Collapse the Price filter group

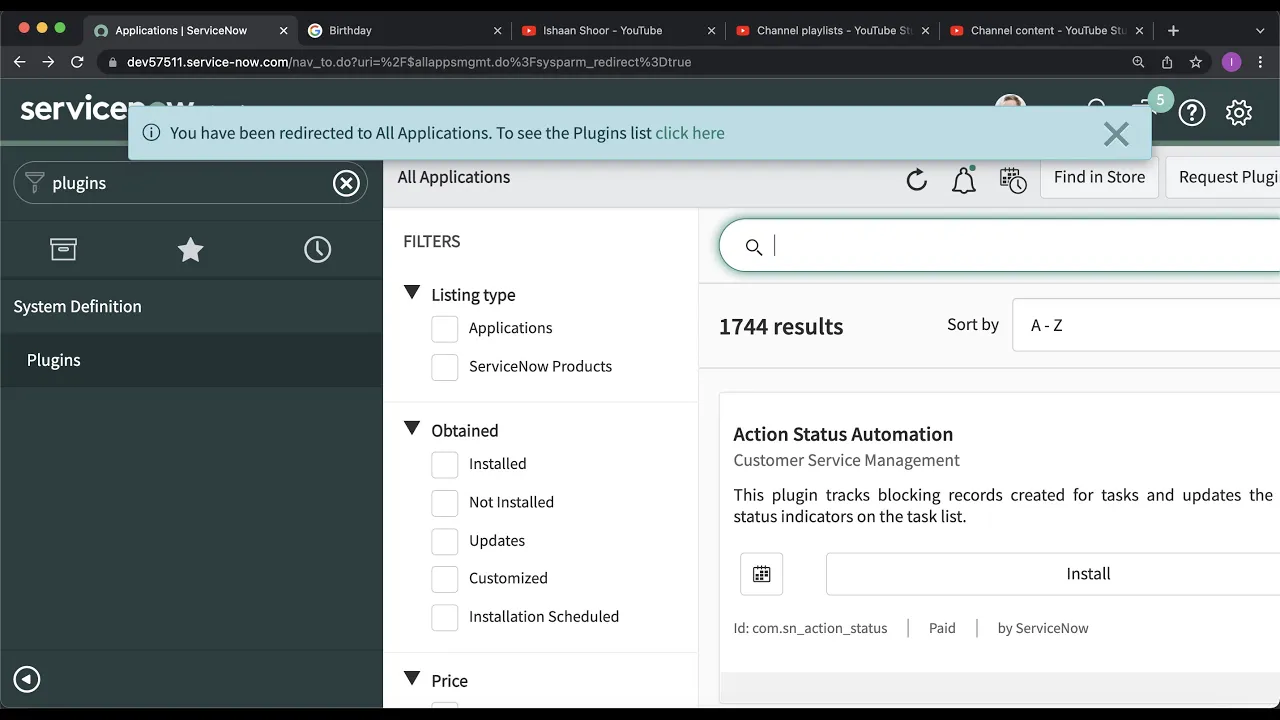pos(411,678)
